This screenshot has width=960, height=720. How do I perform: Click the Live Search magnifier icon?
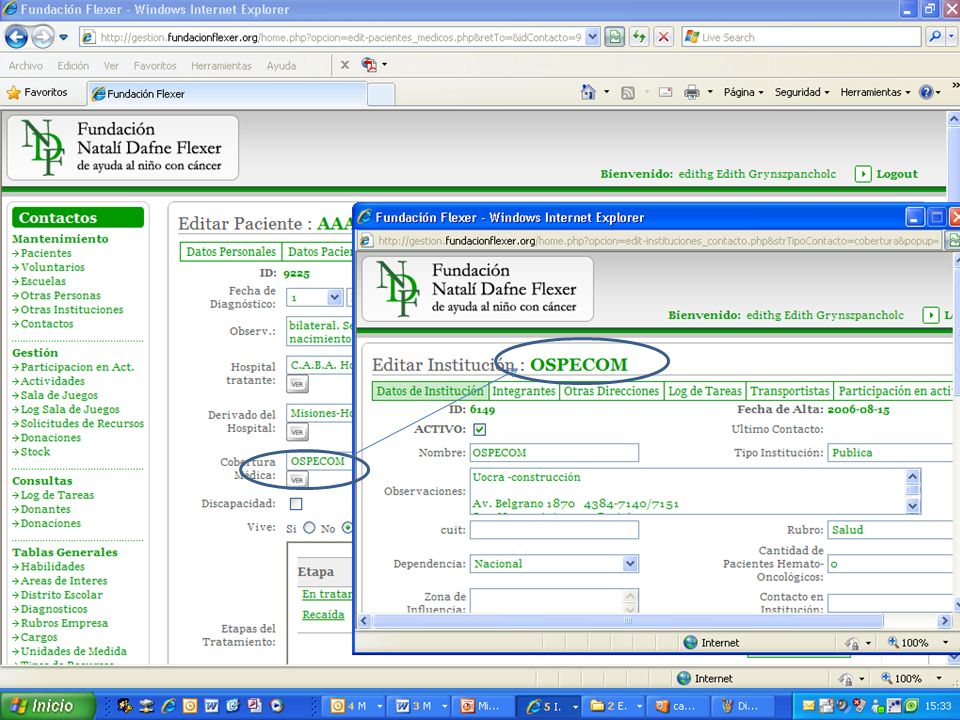(x=935, y=37)
